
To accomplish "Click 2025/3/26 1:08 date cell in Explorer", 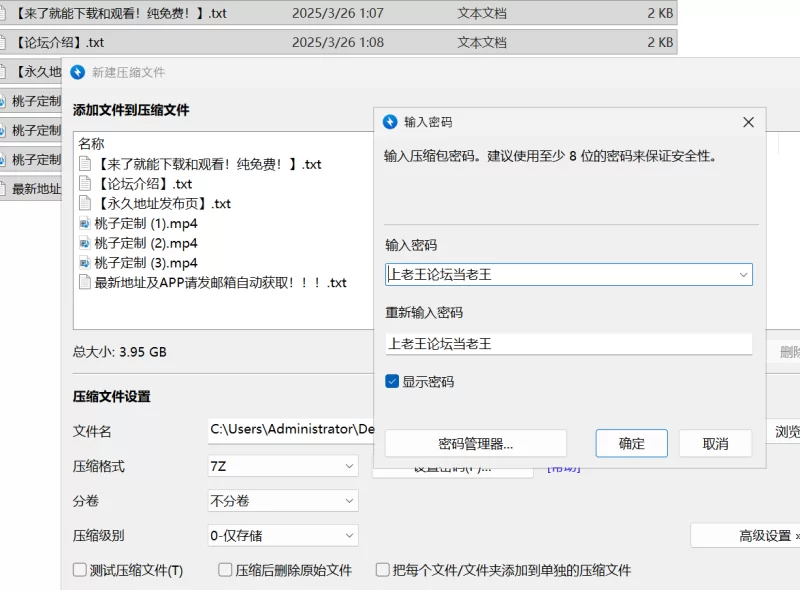I will (338, 42).
